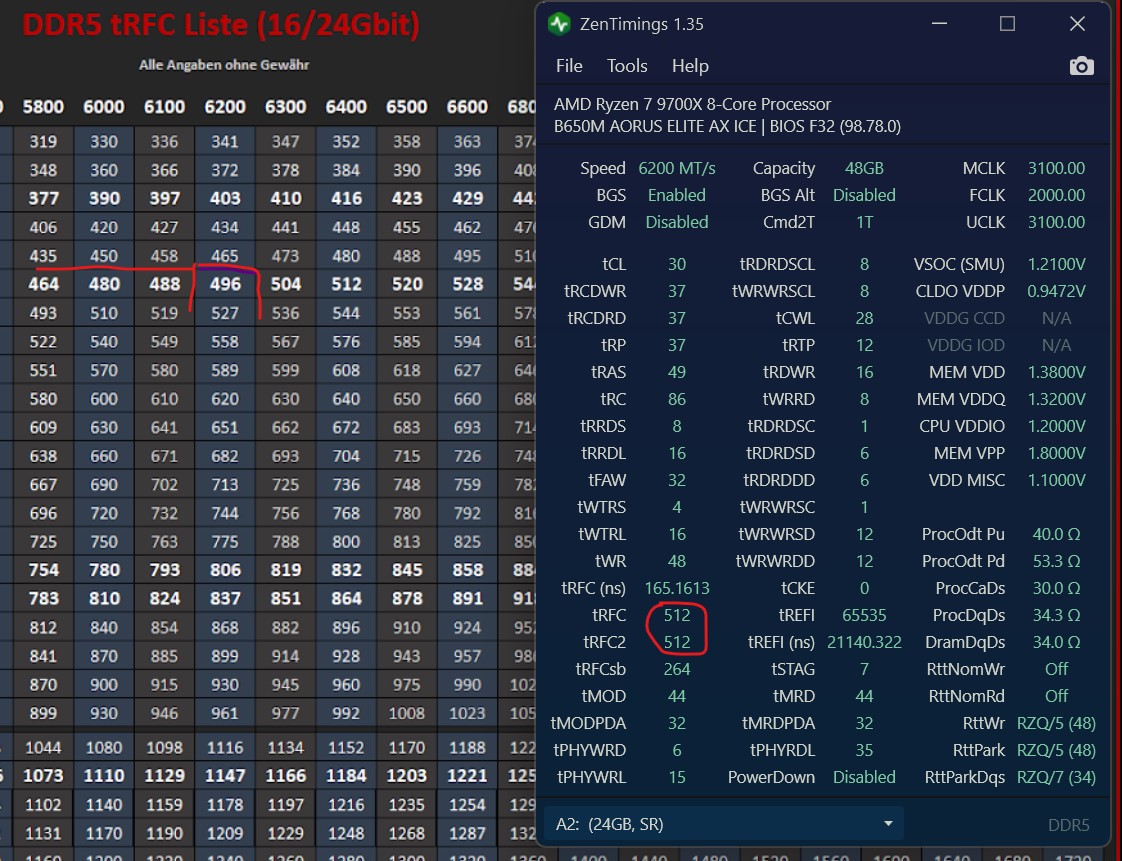This screenshot has height=861, width=1122.
Task: Click the tRAS value 49
Action: 676,372
